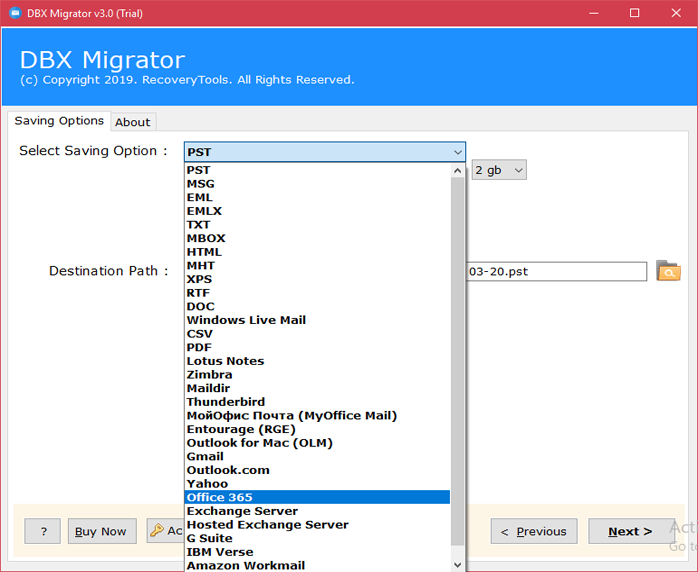
Task: Select DOC saving option
Action: click(x=317, y=307)
